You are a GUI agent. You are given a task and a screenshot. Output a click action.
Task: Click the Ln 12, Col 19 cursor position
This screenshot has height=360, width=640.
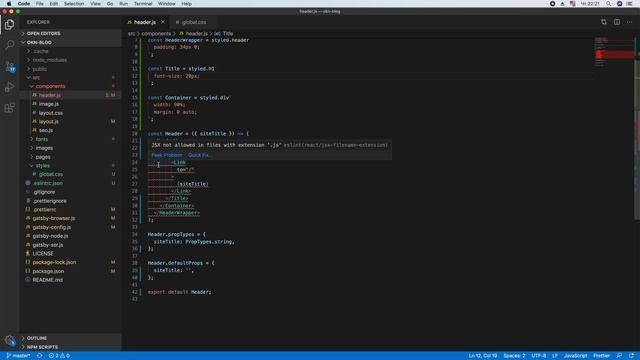[483, 356]
